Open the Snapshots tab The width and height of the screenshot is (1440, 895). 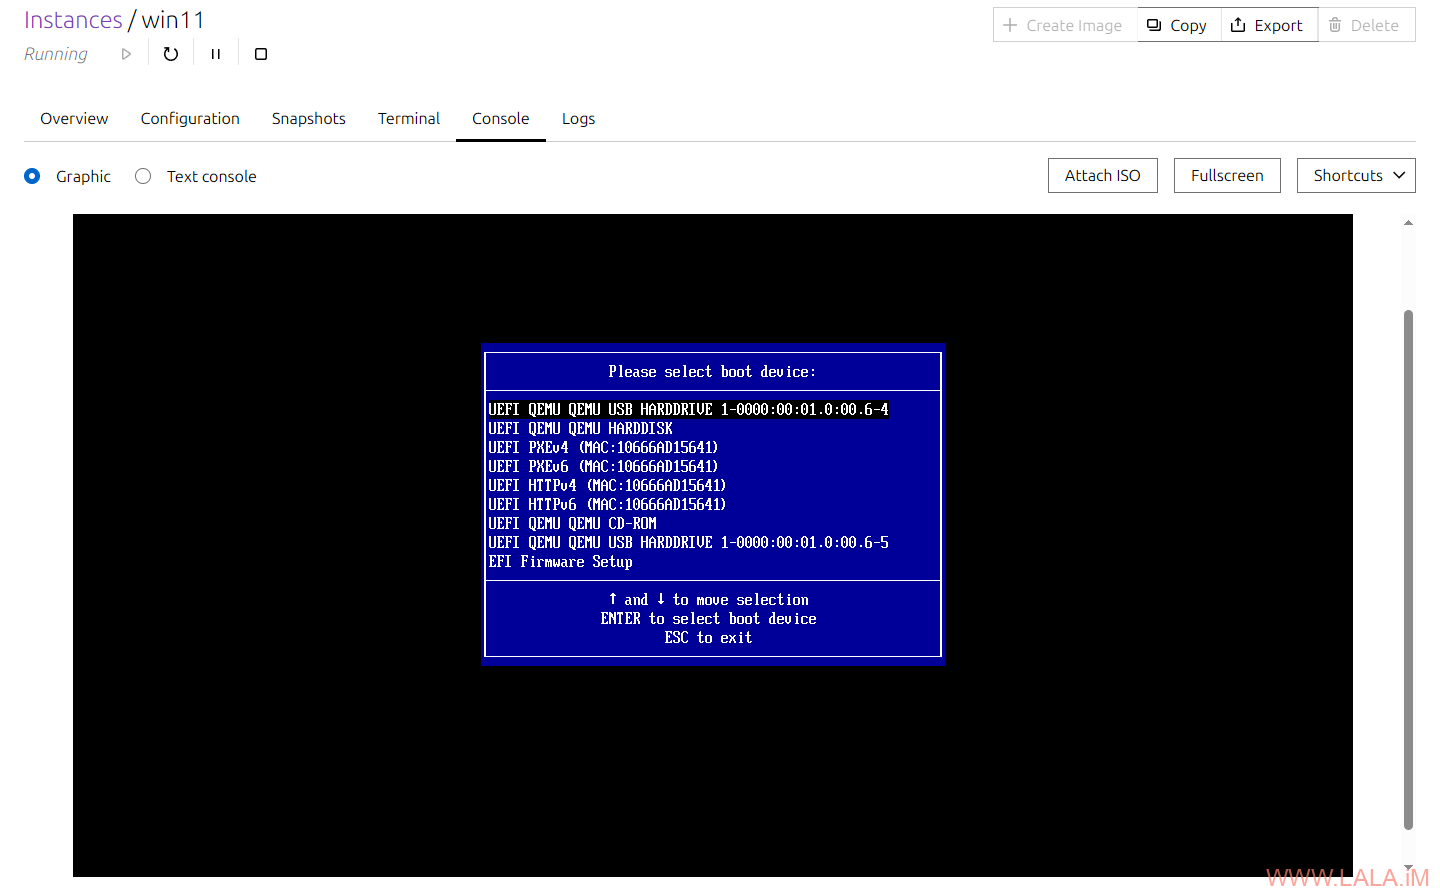[x=308, y=118]
